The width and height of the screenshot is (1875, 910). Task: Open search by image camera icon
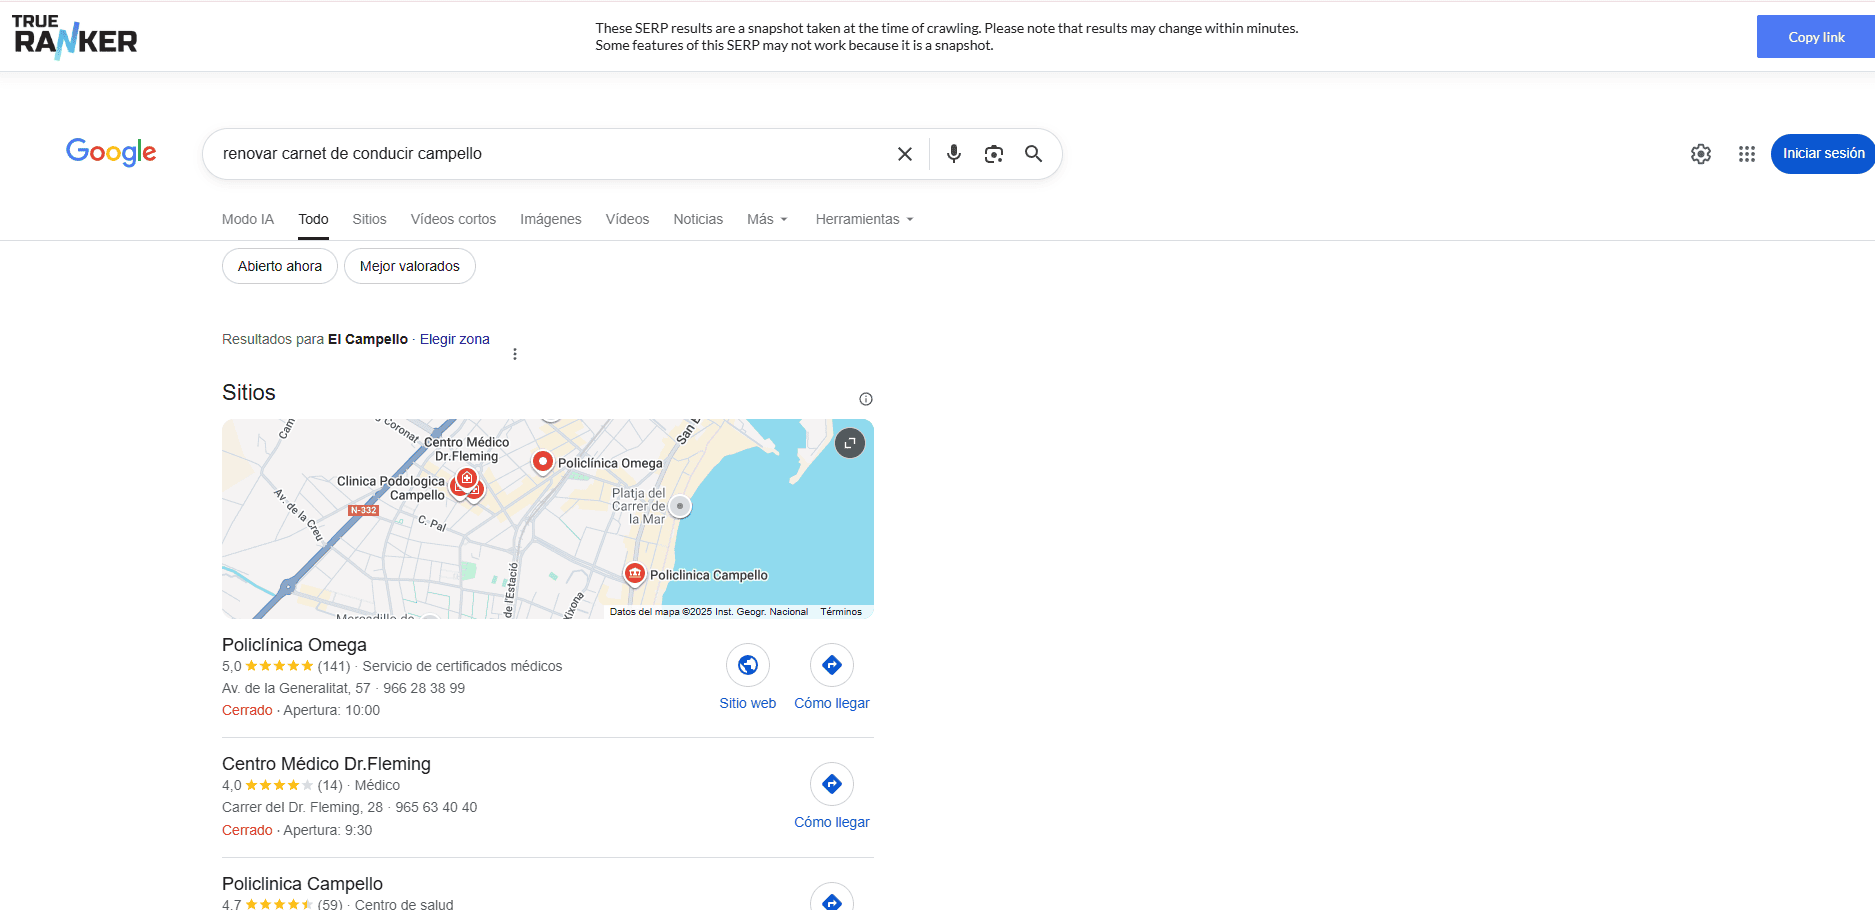[993, 154]
